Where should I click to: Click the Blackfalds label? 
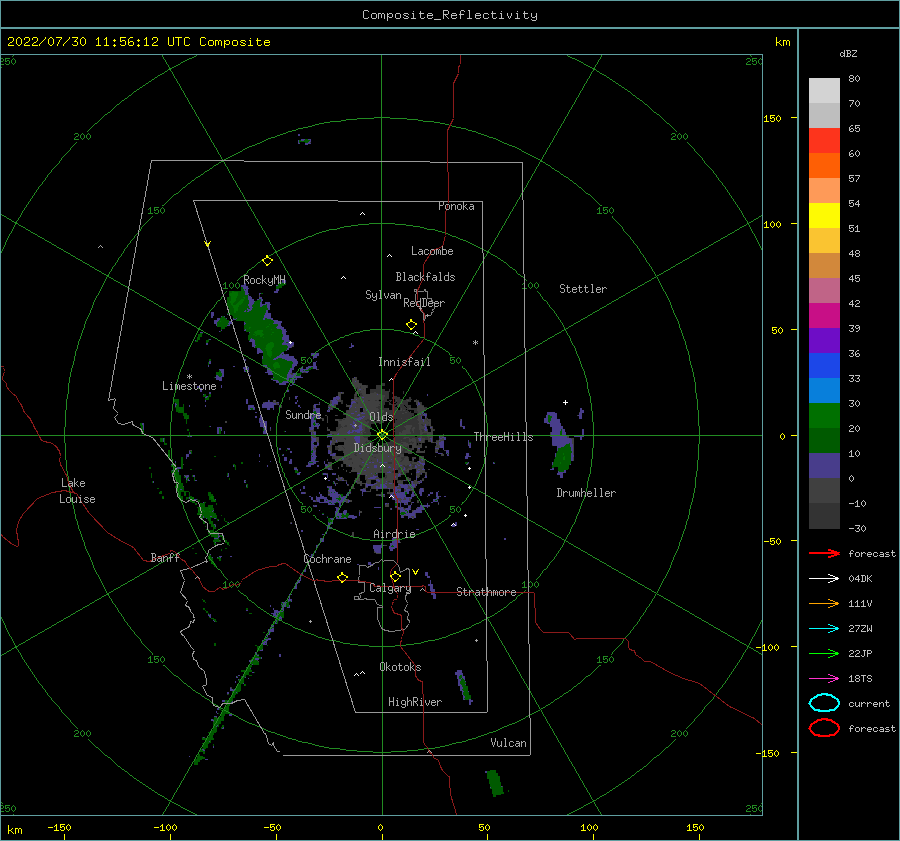tap(425, 277)
